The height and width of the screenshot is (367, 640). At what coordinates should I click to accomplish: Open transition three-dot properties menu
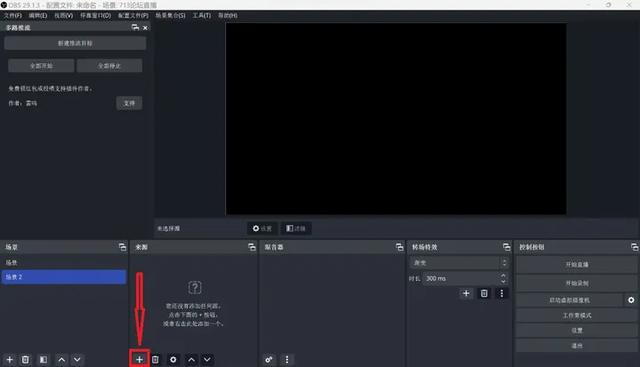click(x=502, y=293)
